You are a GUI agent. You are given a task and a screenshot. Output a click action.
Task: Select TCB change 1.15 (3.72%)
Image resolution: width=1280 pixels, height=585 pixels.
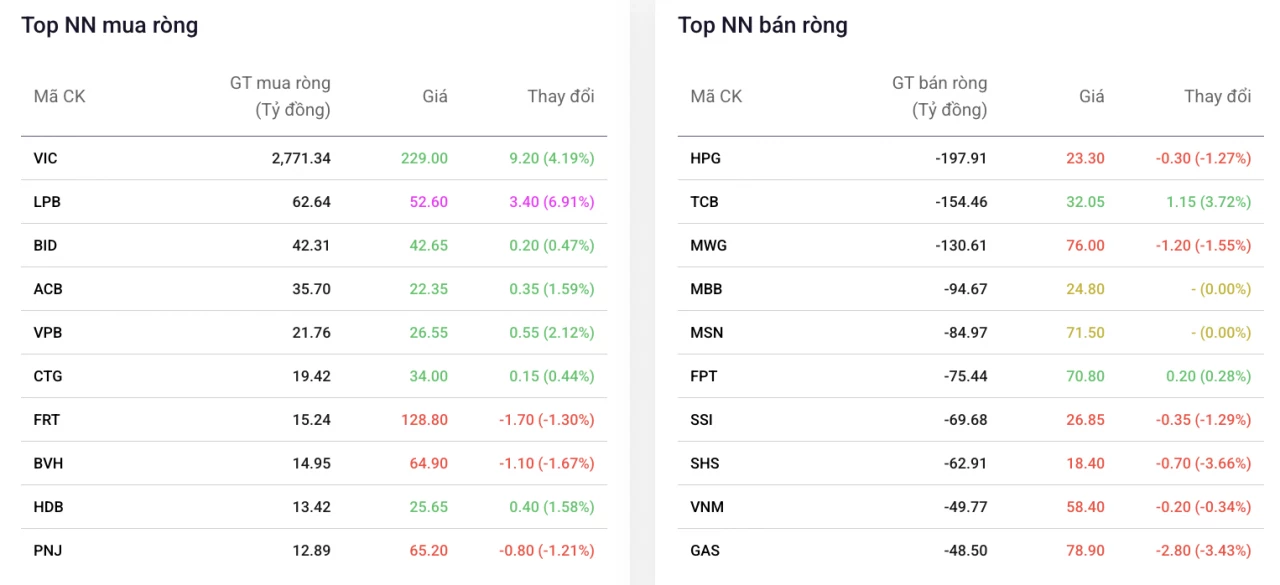(1208, 202)
